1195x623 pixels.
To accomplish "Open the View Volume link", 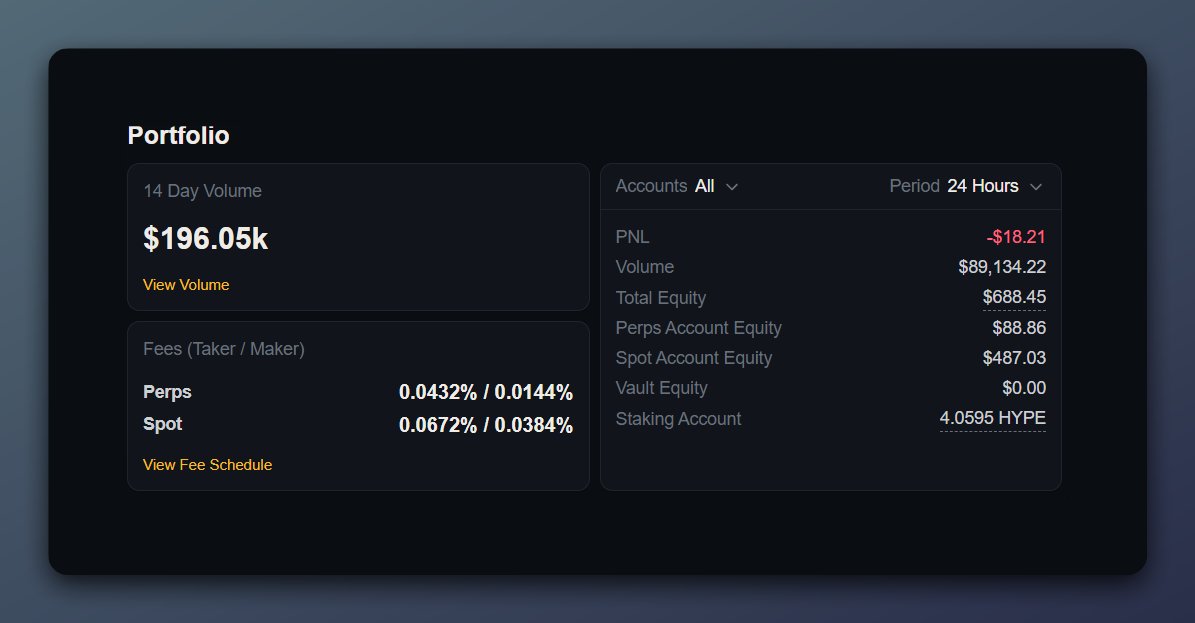I will coord(186,284).
